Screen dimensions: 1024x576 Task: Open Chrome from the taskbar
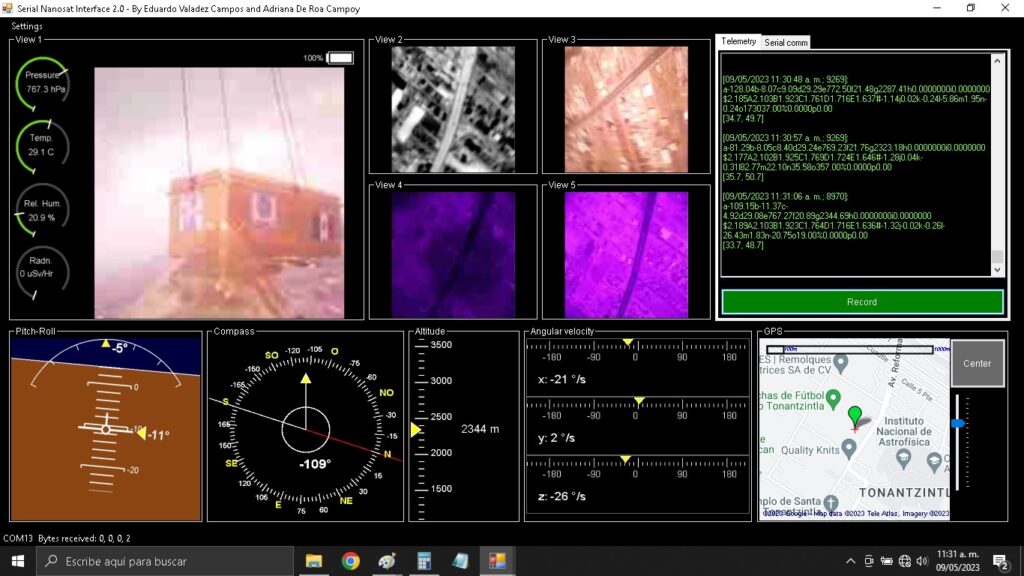click(x=350, y=561)
